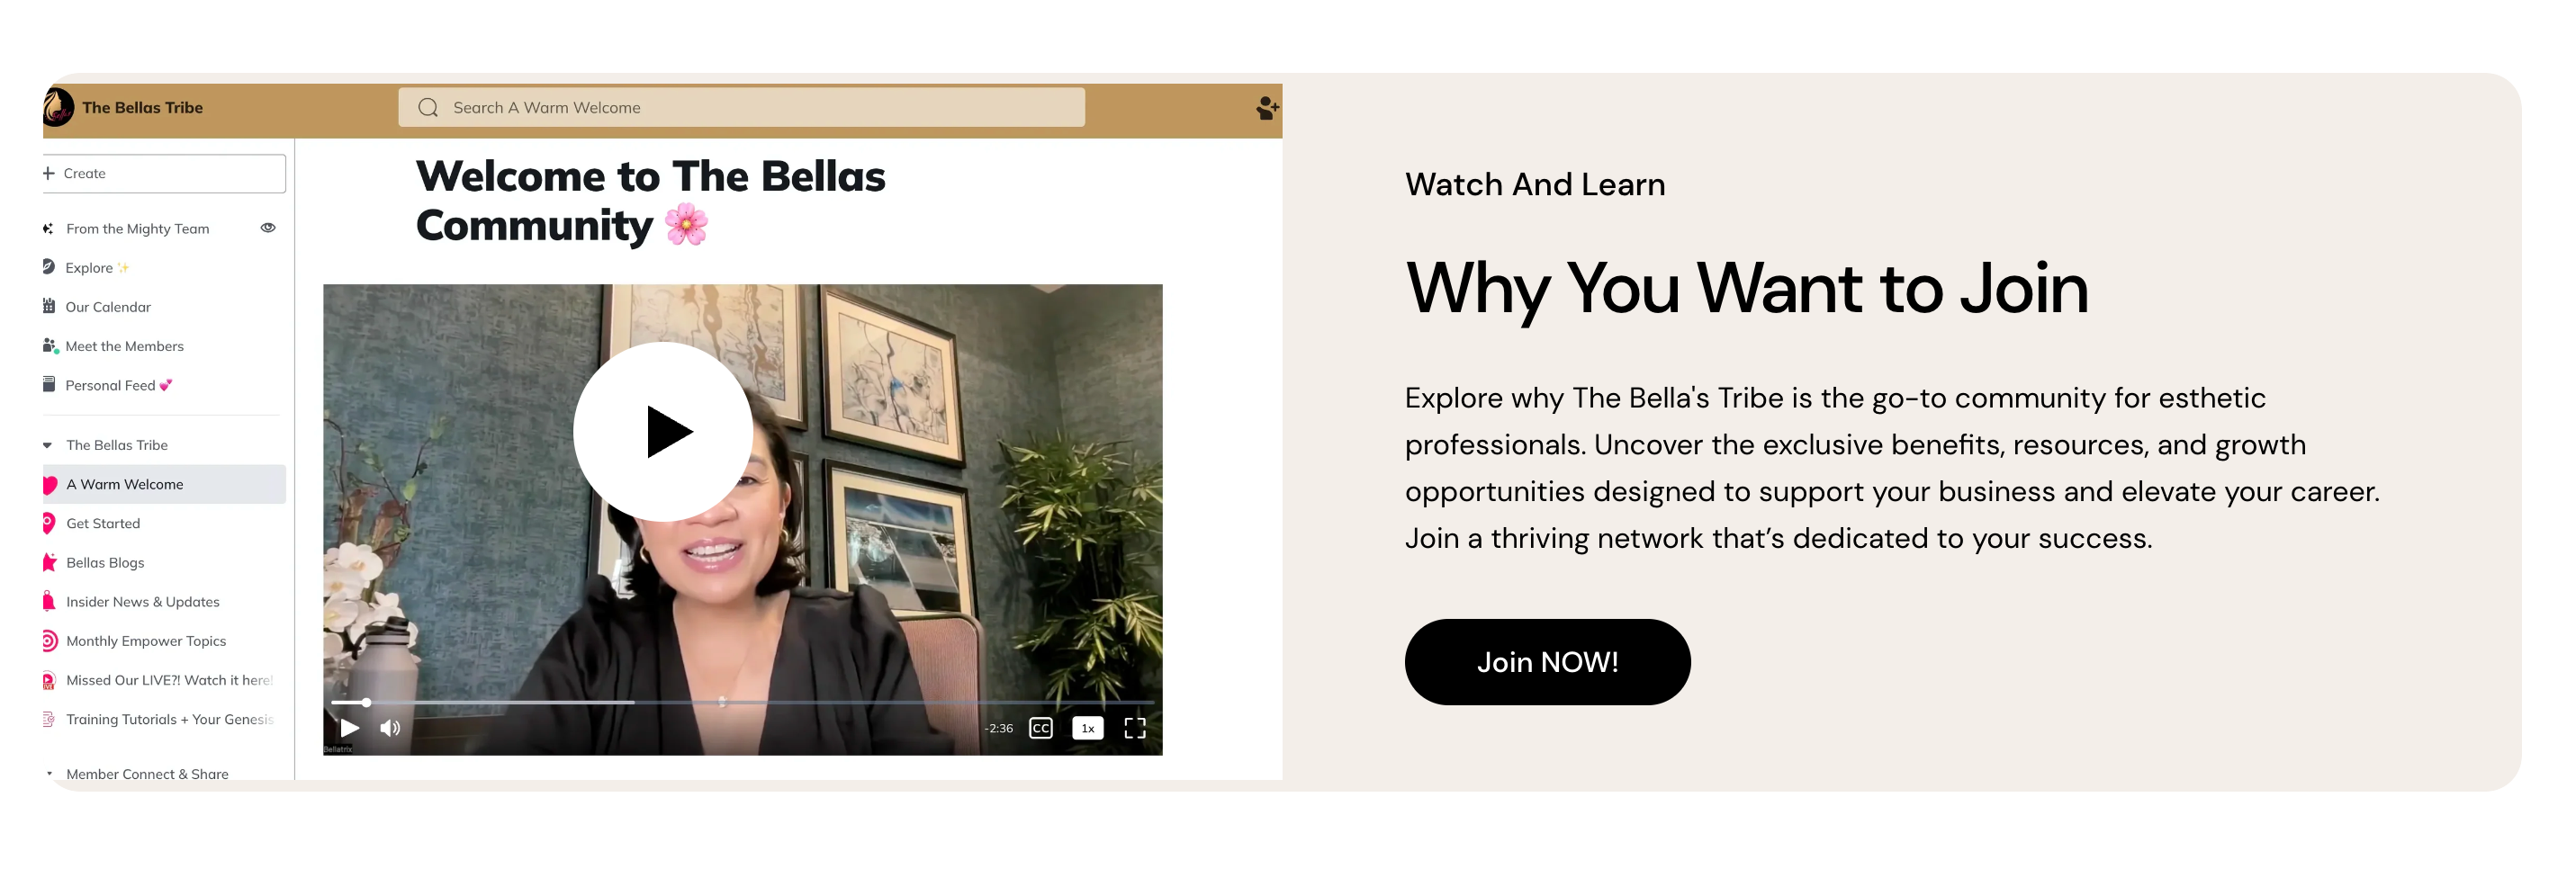Toggle closed captions on the video

pos(1040,728)
